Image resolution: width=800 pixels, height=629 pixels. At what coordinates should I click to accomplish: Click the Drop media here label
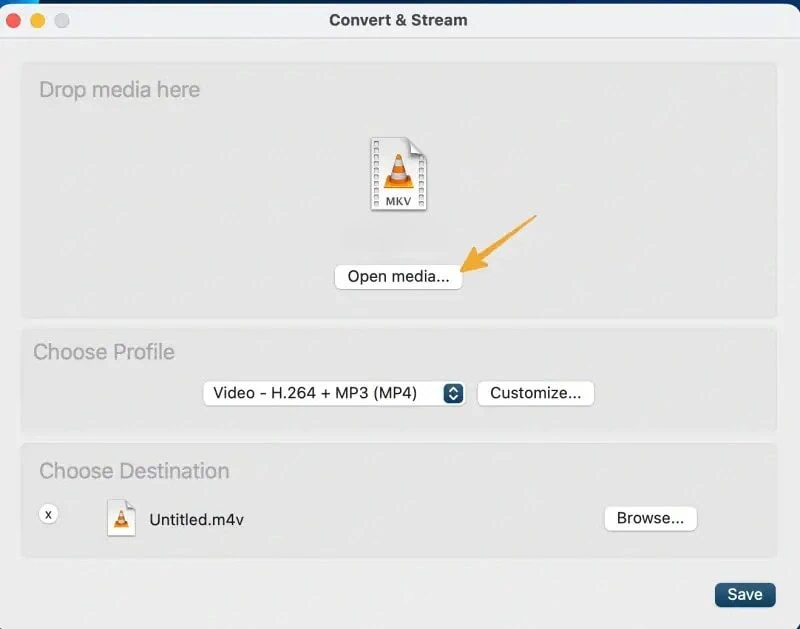120,90
